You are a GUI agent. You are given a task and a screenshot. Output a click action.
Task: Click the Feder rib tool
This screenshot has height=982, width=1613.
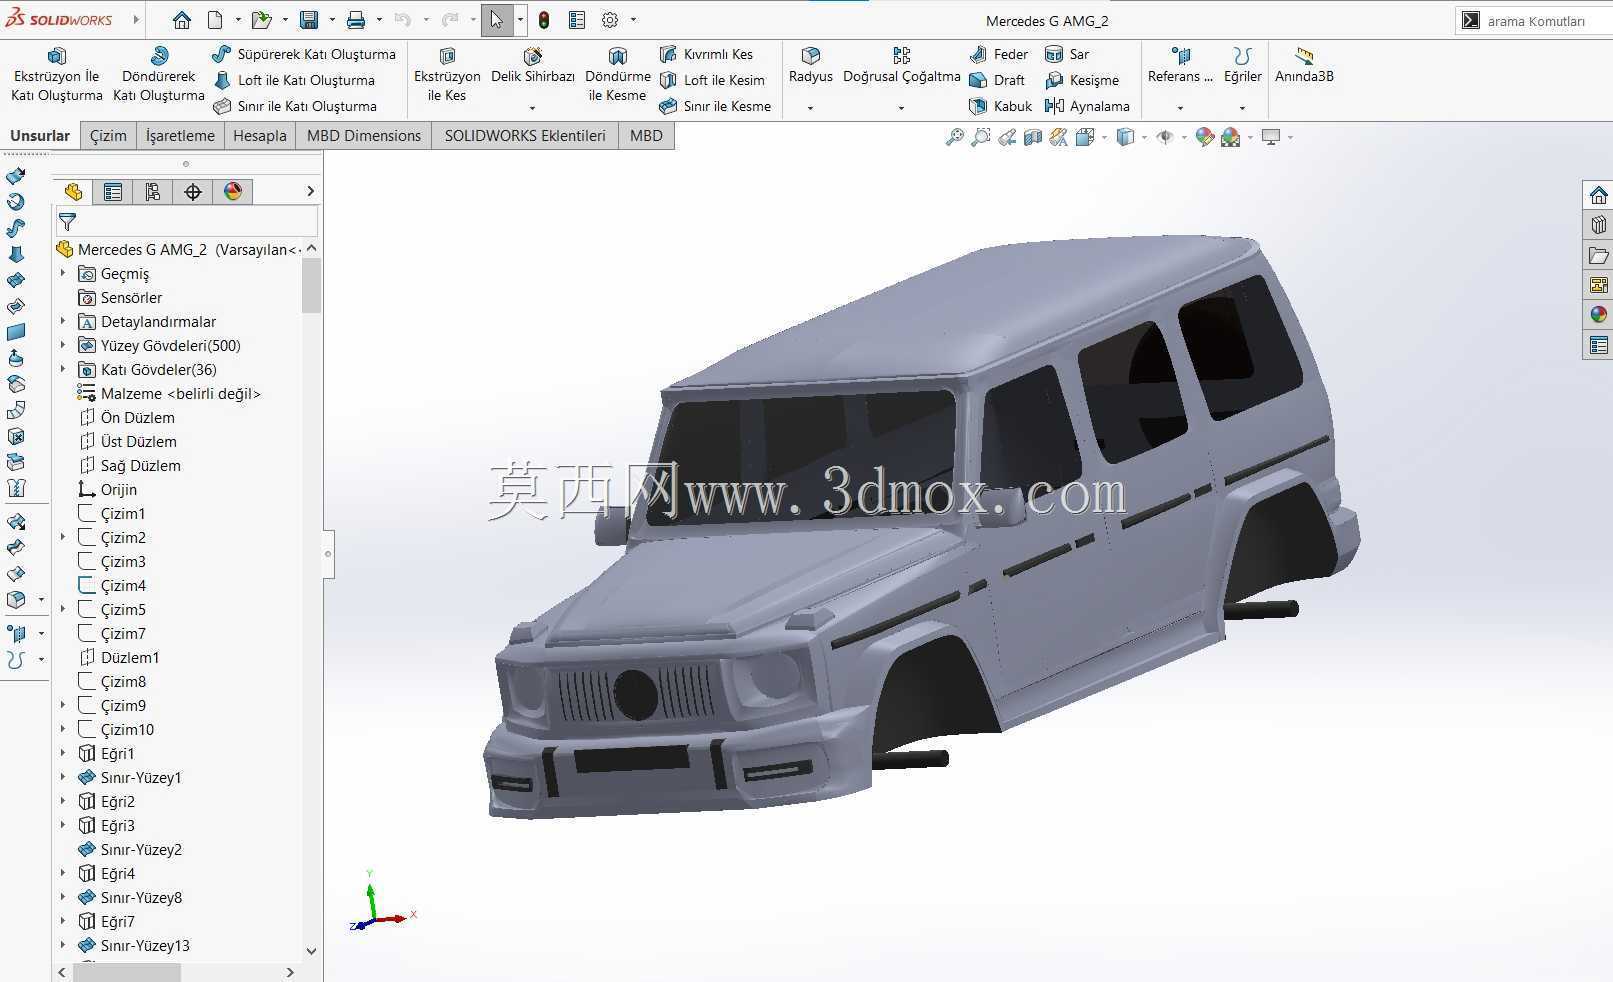pyautogui.click(x=998, y=54)
